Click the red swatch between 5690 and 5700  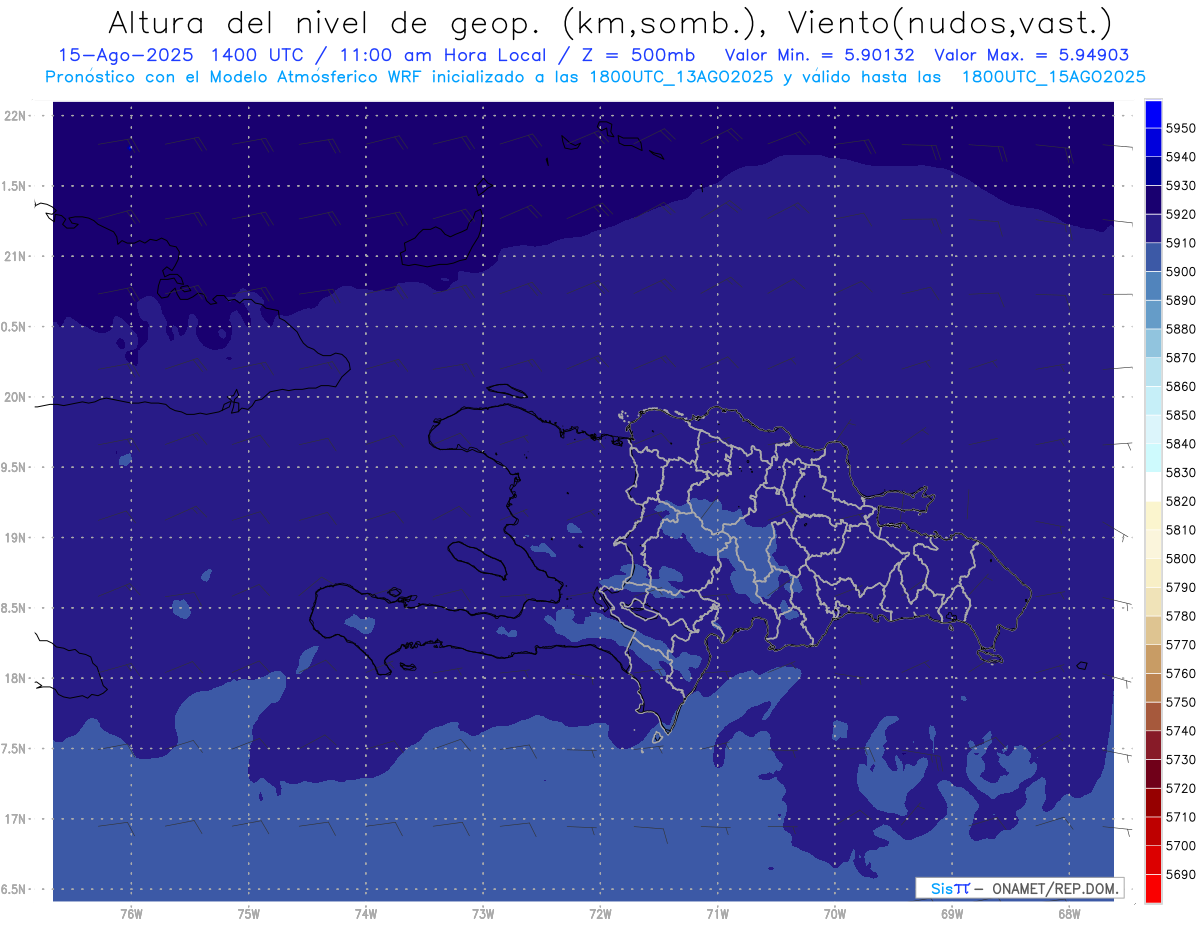click(x=1153, y=860)
